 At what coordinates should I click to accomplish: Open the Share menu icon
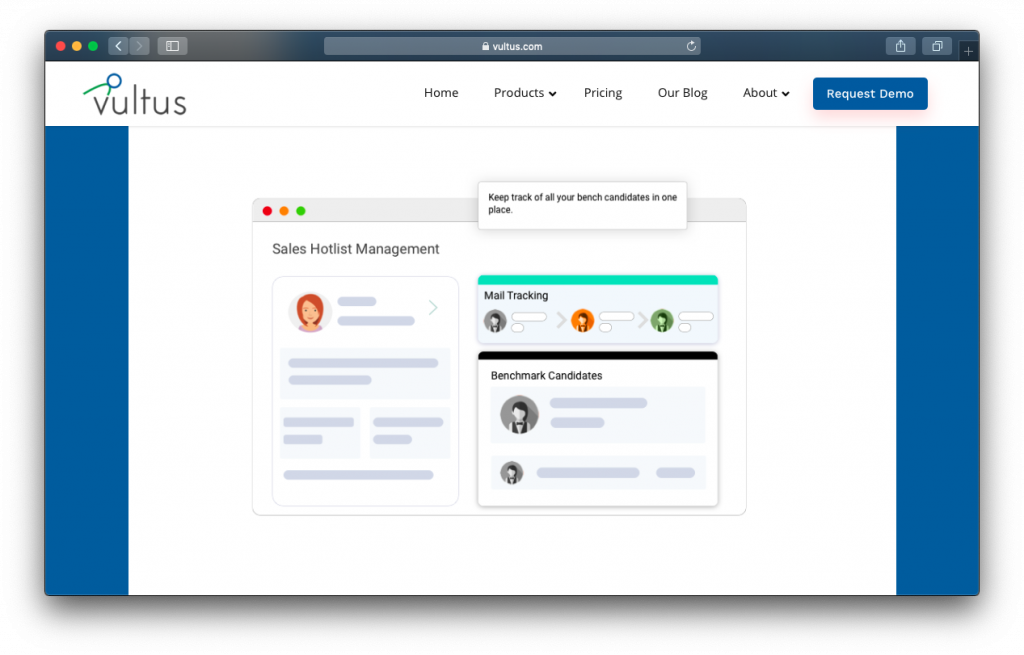coord(901,46)
